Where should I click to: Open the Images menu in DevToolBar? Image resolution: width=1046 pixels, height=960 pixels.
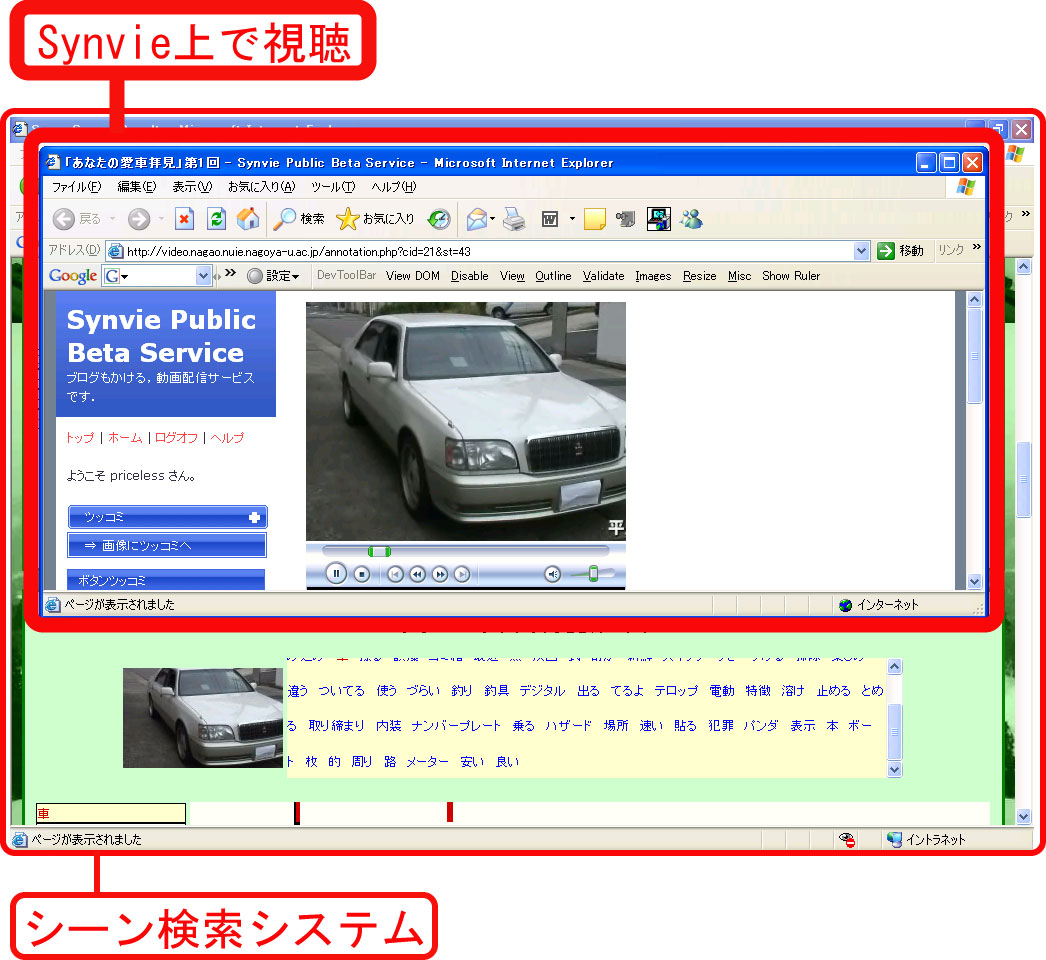click(x=653, y=276)
